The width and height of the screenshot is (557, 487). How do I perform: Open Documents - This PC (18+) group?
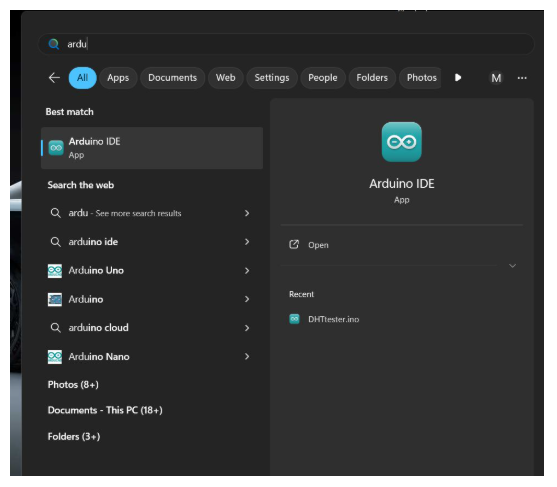click(105, 410)
